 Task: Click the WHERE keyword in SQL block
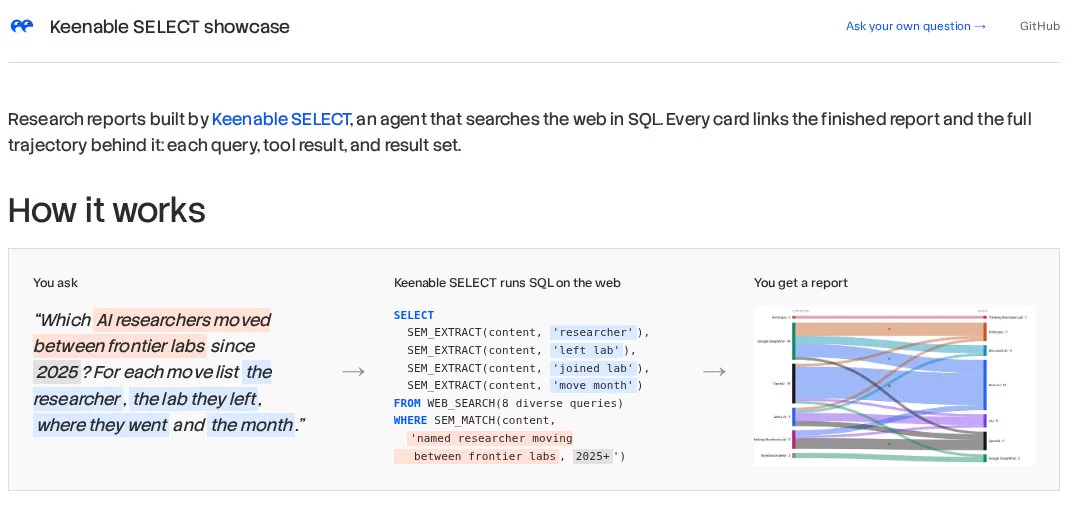(x=410, y=421)
